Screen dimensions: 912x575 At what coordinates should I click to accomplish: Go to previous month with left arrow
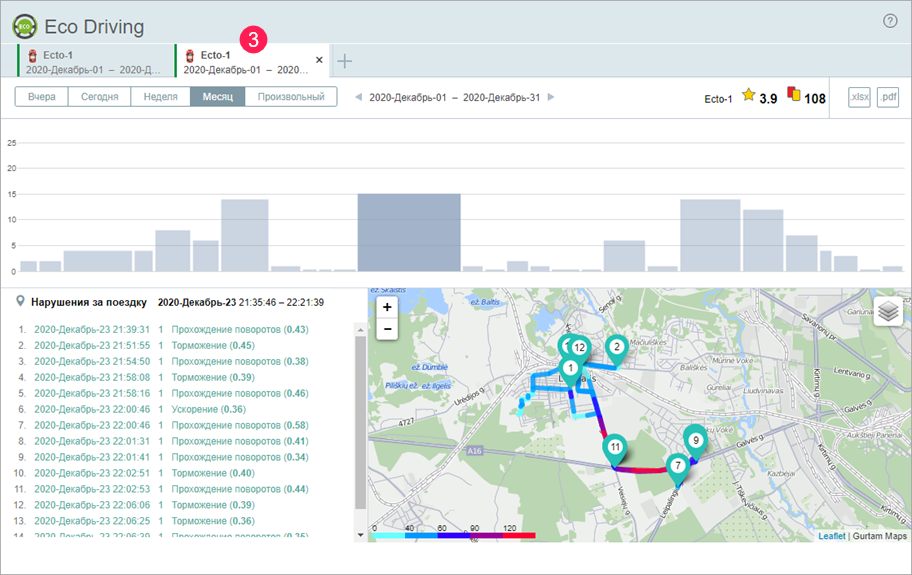coord(360,98)
